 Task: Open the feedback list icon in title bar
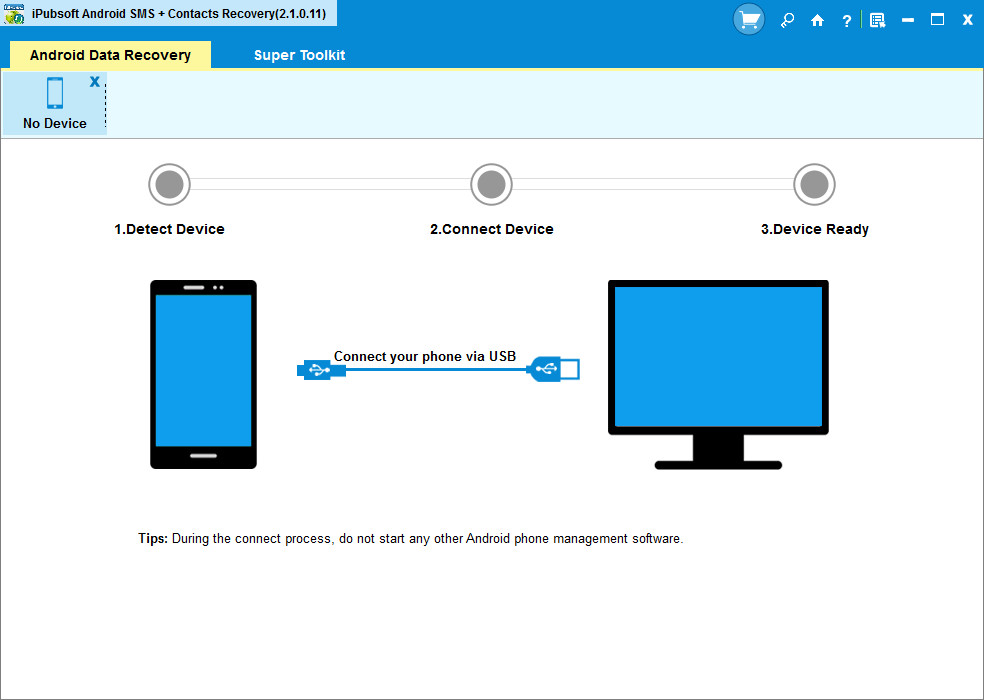877,21
